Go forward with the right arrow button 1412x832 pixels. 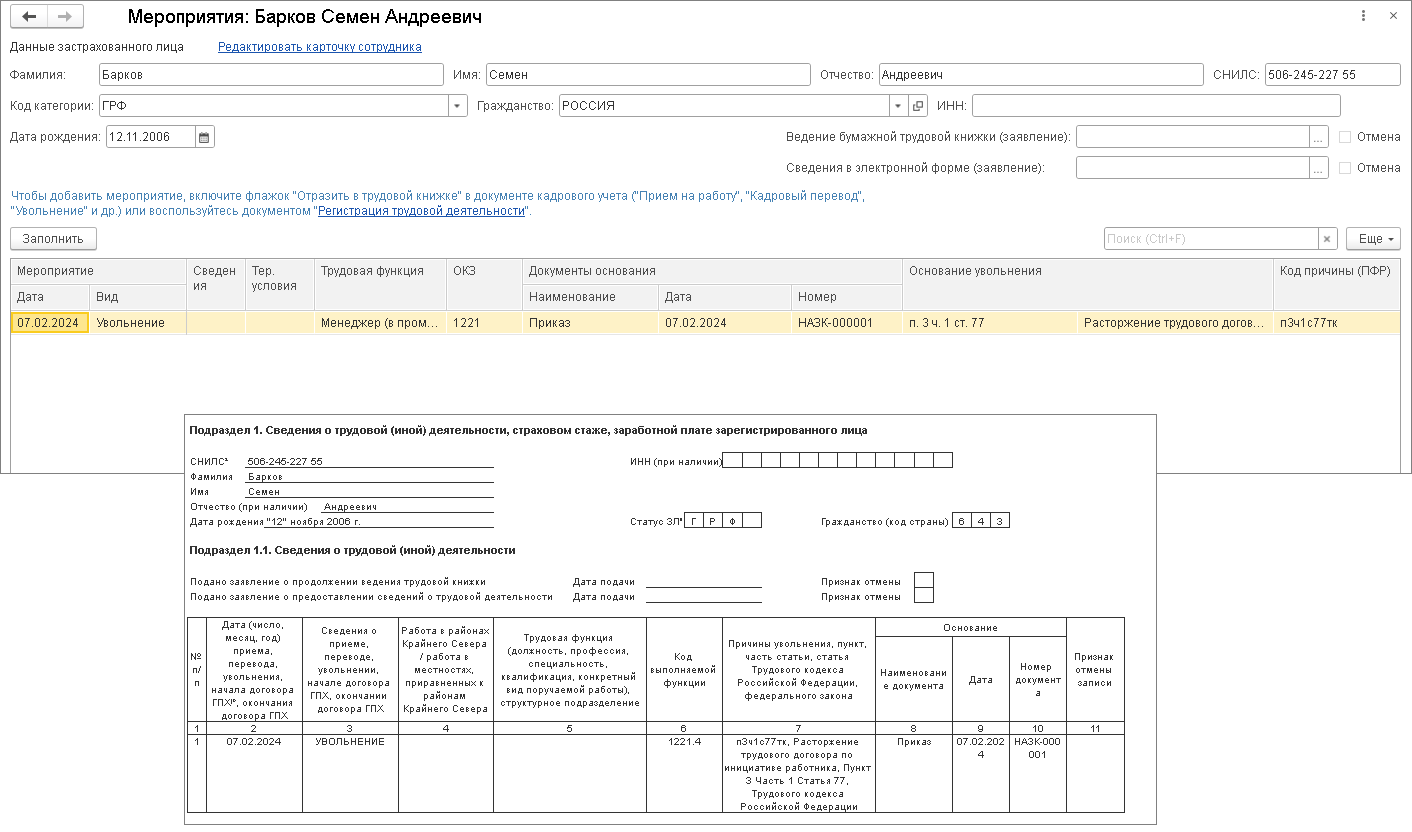(x=65, y=17)
